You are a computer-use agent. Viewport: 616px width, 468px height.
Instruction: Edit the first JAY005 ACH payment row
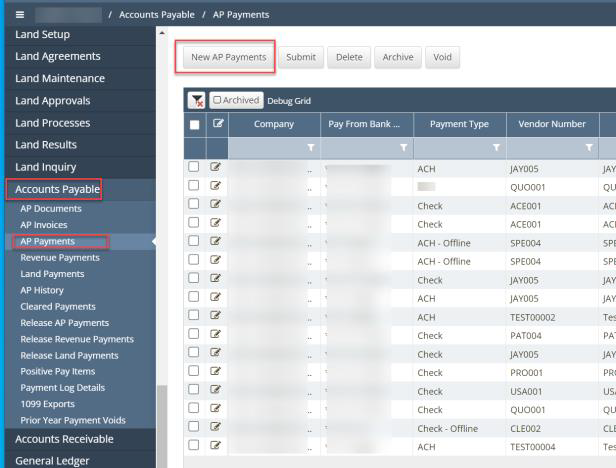point(215,168)
